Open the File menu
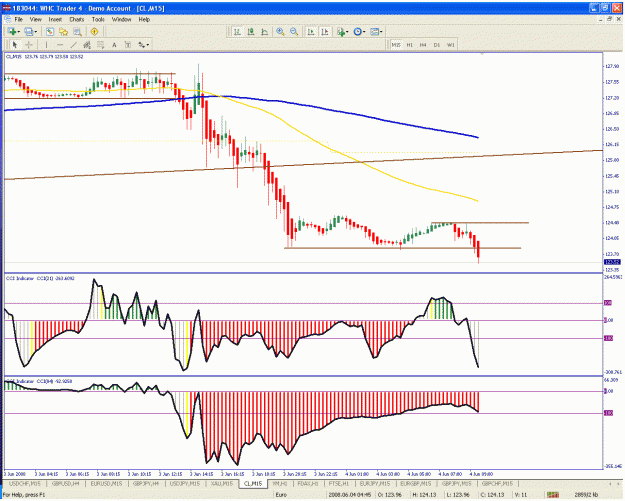This screenshot has width=625, height=501. 18,19
